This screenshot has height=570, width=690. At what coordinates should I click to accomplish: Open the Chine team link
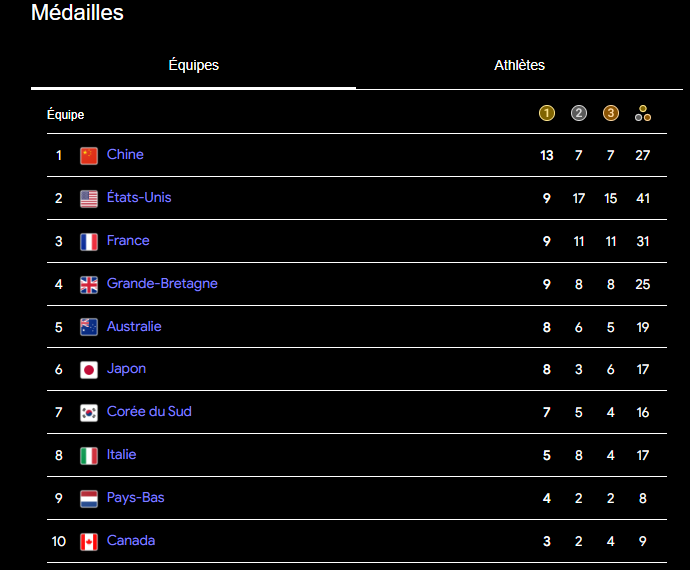pyautogui.click(x=125, y=155)
